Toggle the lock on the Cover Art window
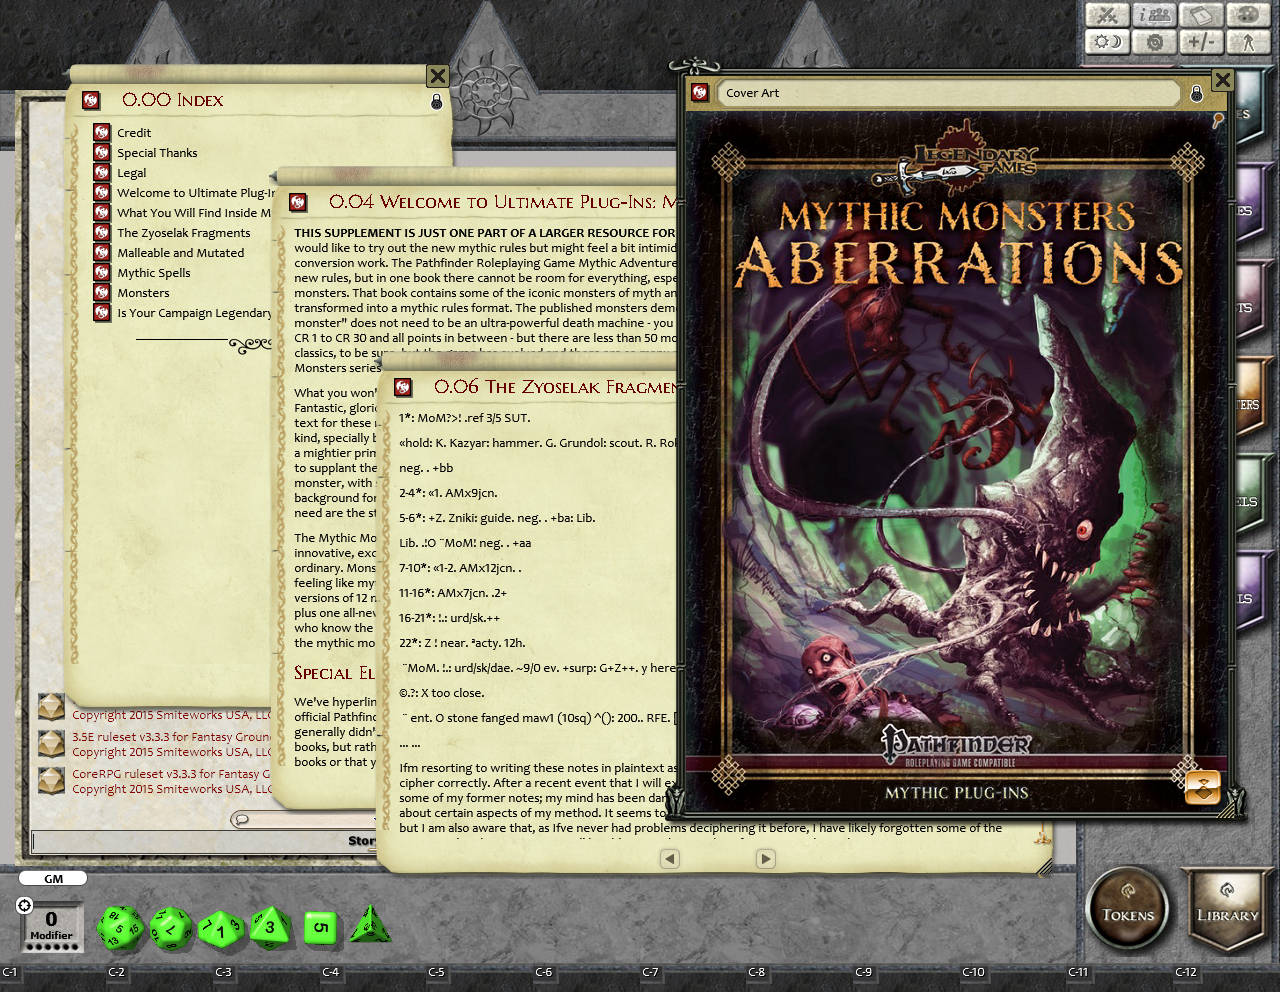The width and height of the screenshot is (1280, 992). click(1197, 93)
